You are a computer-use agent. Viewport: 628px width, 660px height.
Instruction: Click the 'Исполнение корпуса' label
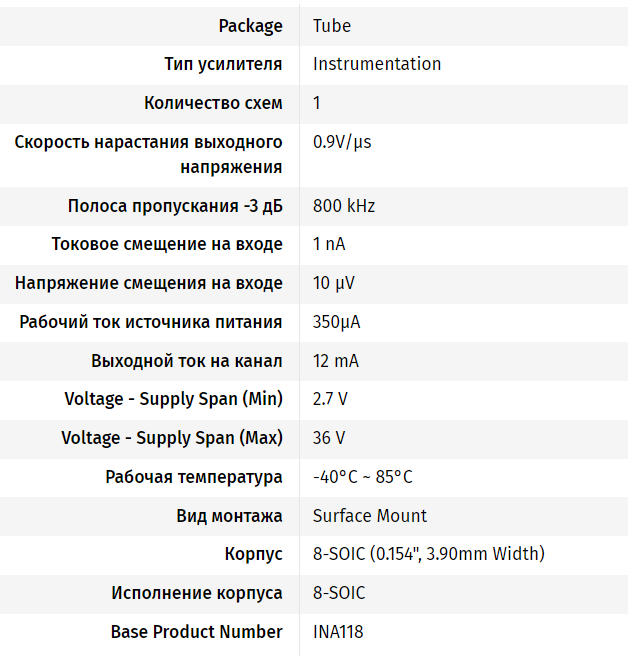click(x=197, y=593)
